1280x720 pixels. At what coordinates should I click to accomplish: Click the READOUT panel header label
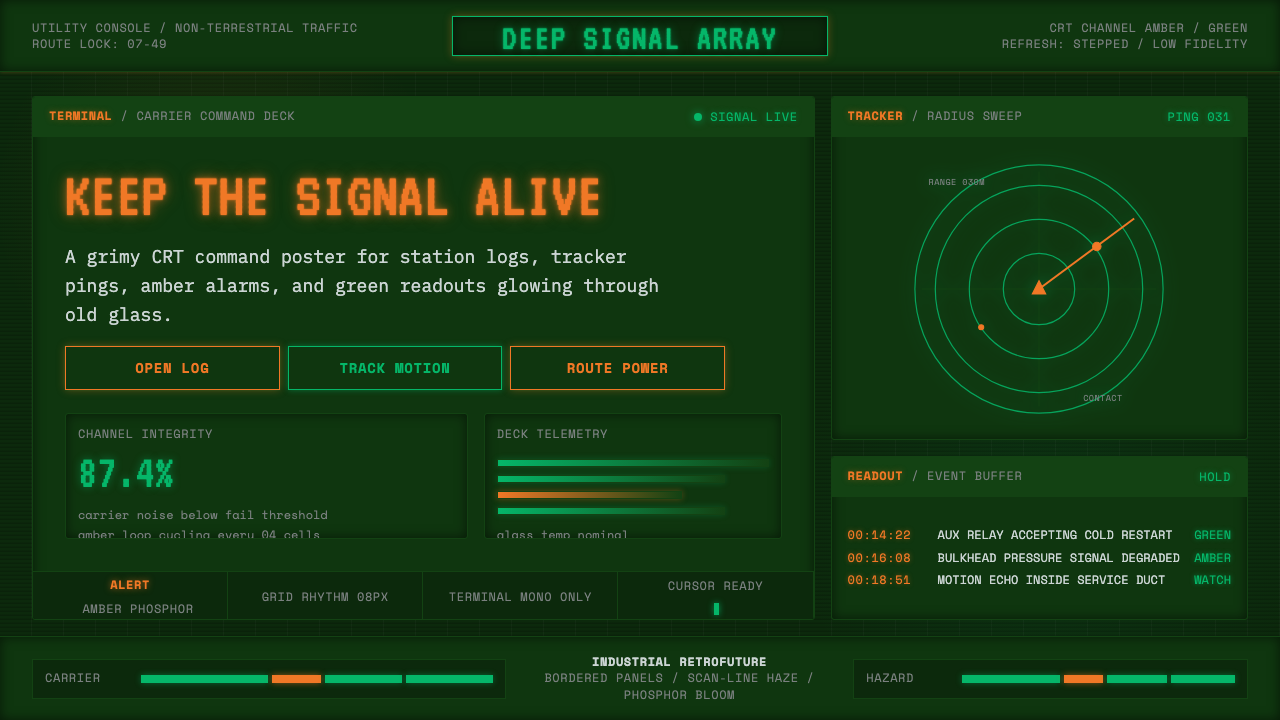(875, 476)
